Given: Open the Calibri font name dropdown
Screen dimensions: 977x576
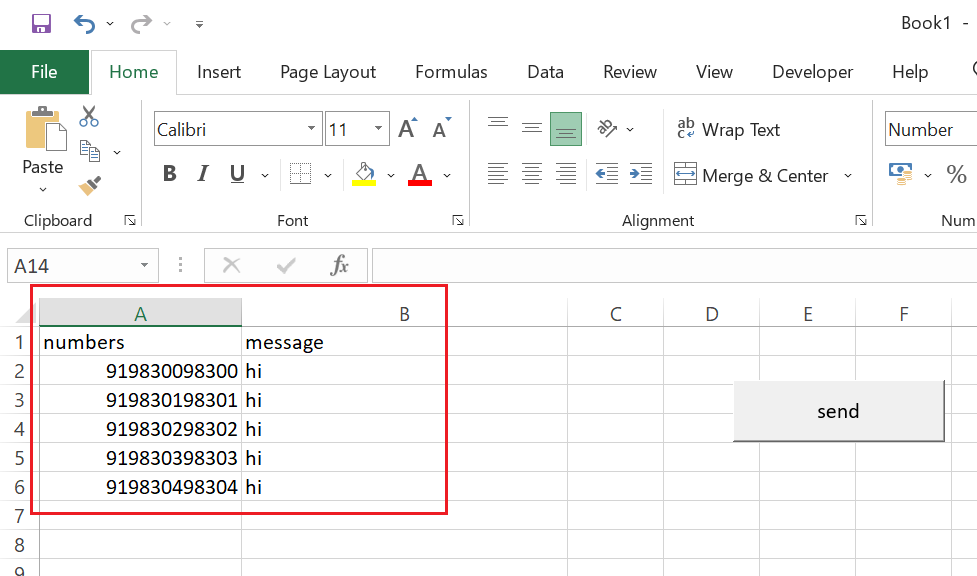Looking at the screenshot, I should [311, 128].
